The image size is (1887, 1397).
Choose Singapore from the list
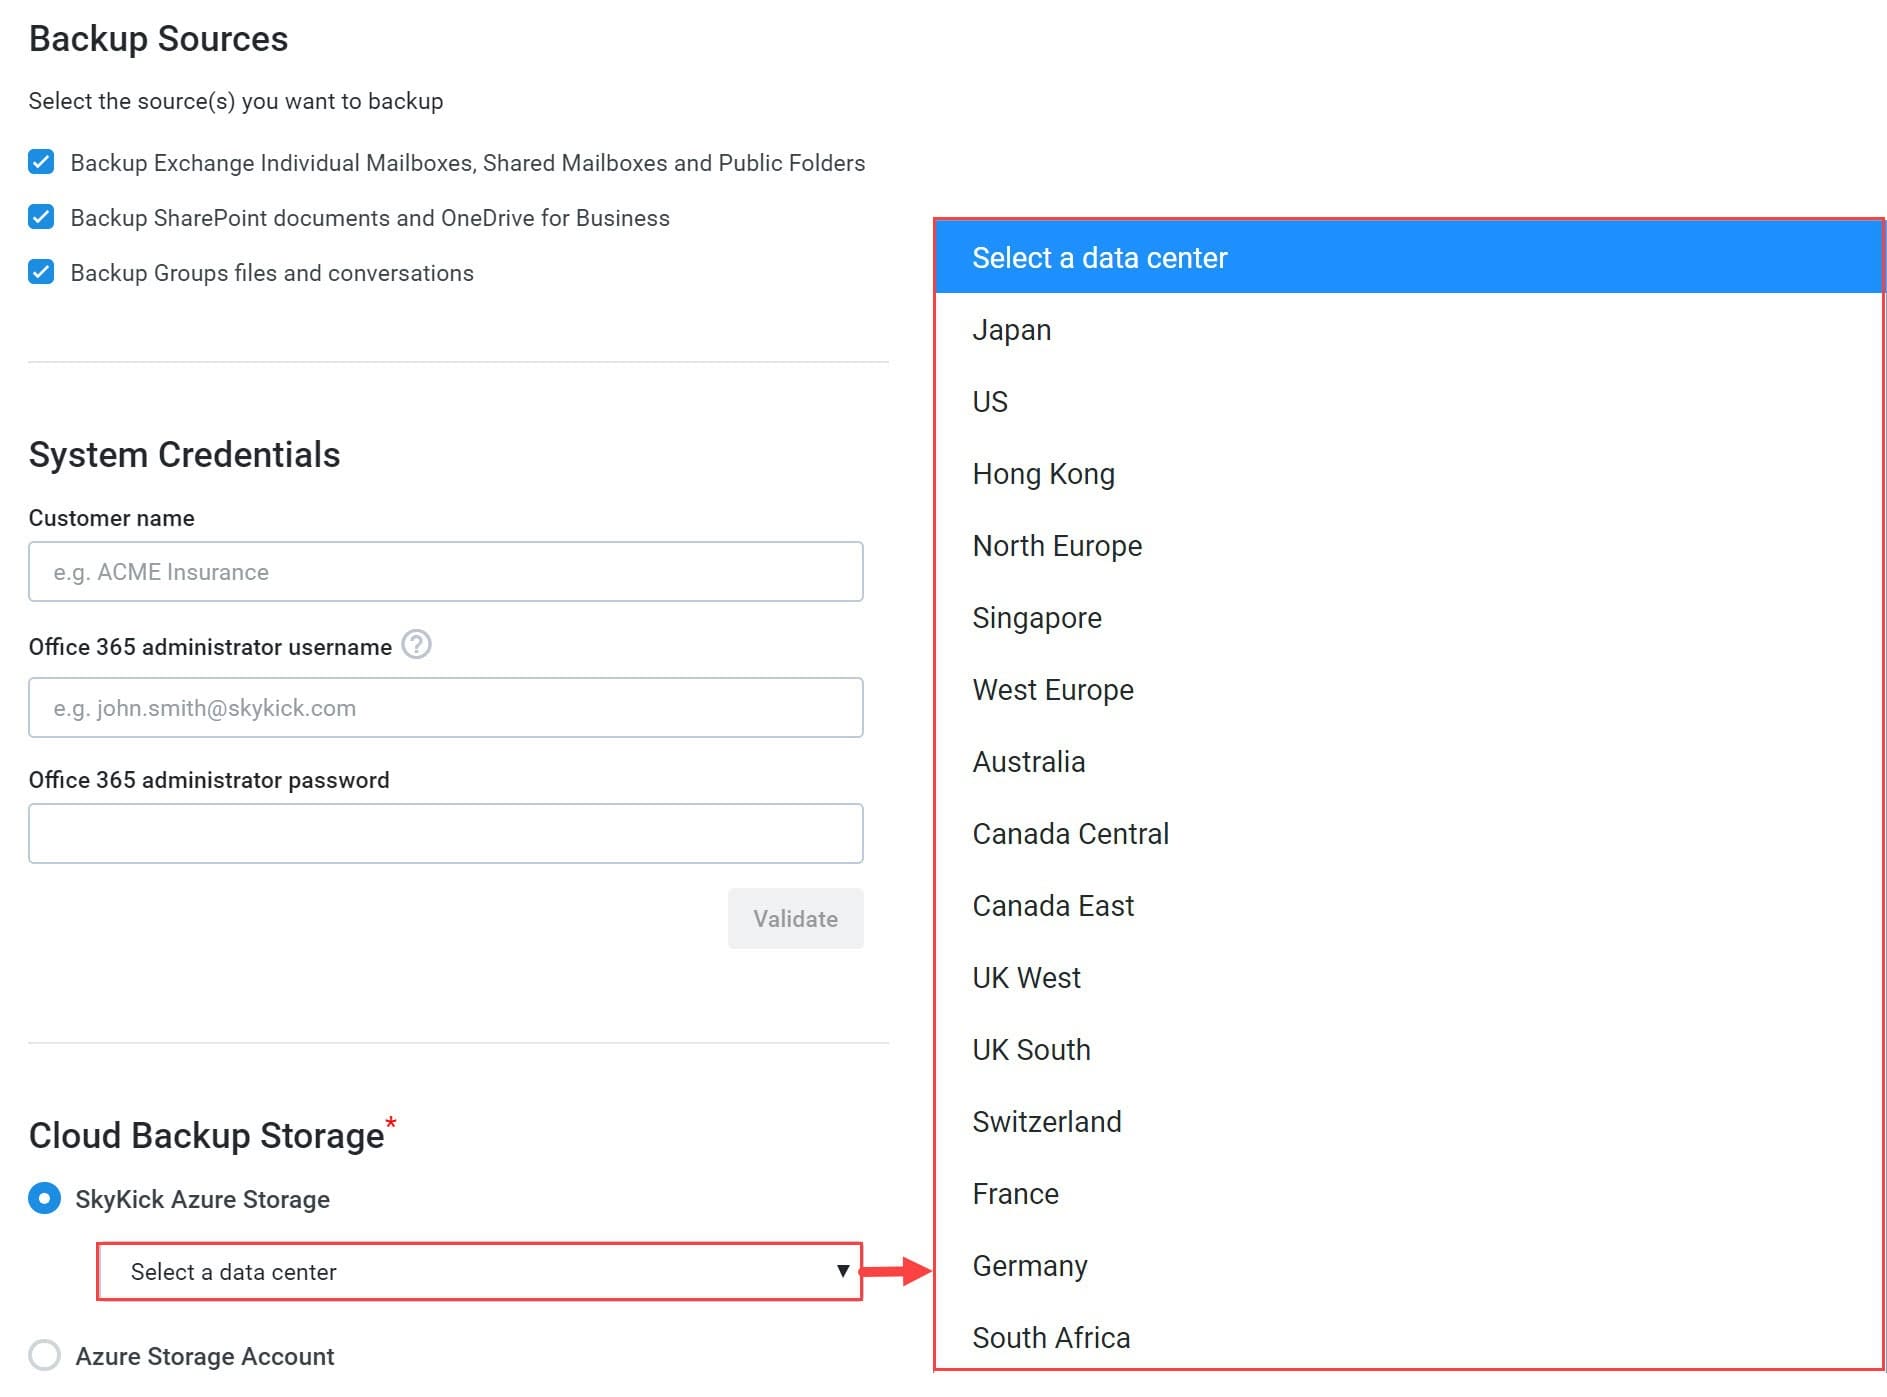click(x=1036, y=617)
